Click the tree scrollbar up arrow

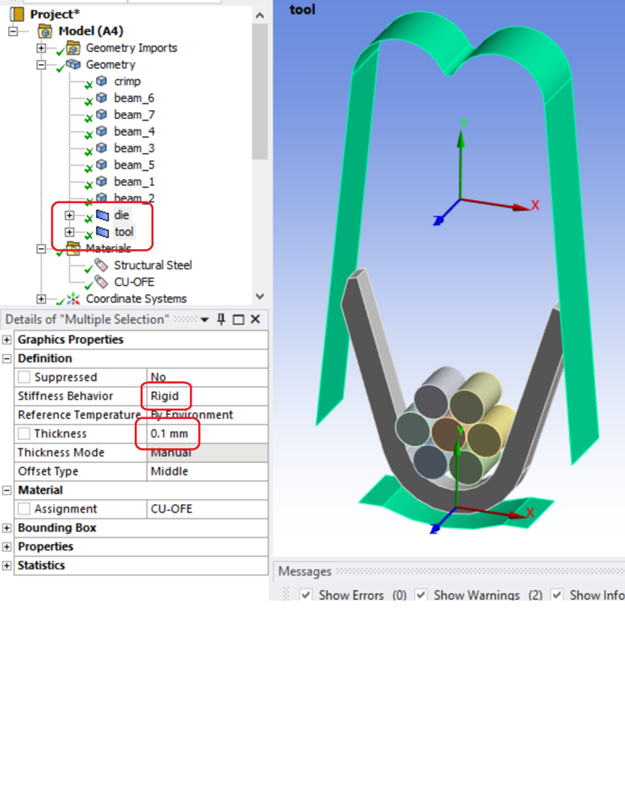pos(260,15)
